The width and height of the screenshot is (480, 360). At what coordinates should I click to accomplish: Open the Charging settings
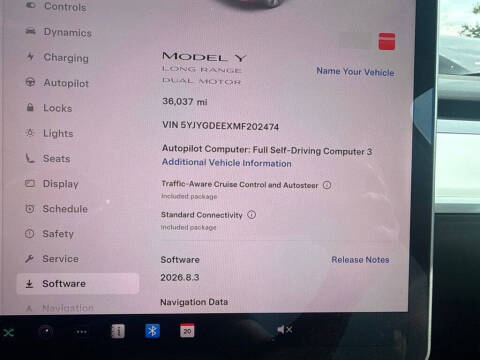(57, 57)
